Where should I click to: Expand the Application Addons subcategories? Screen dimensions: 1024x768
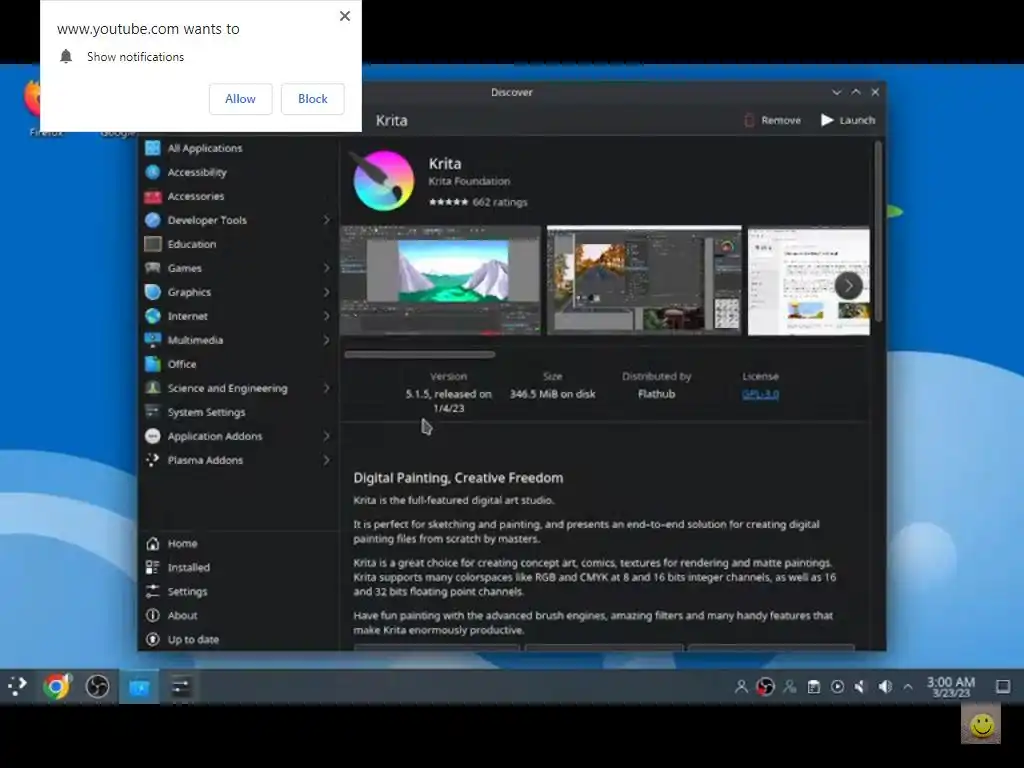click(x=327, y=436)
